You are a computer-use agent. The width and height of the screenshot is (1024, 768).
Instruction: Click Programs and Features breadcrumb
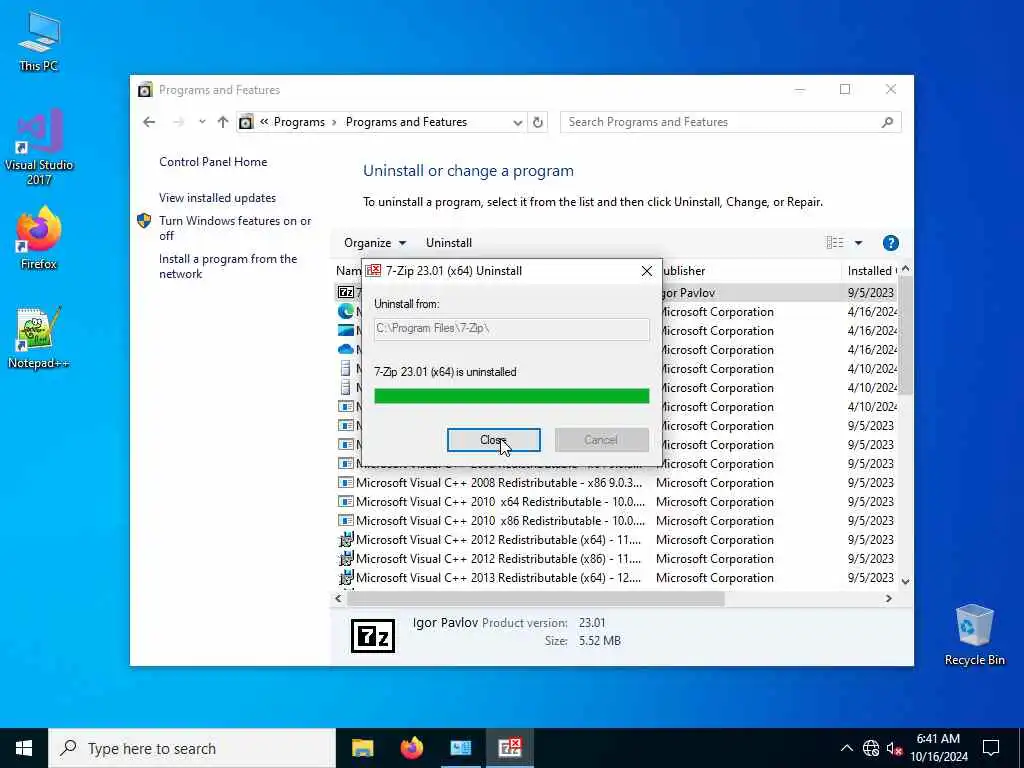point(406,122)
